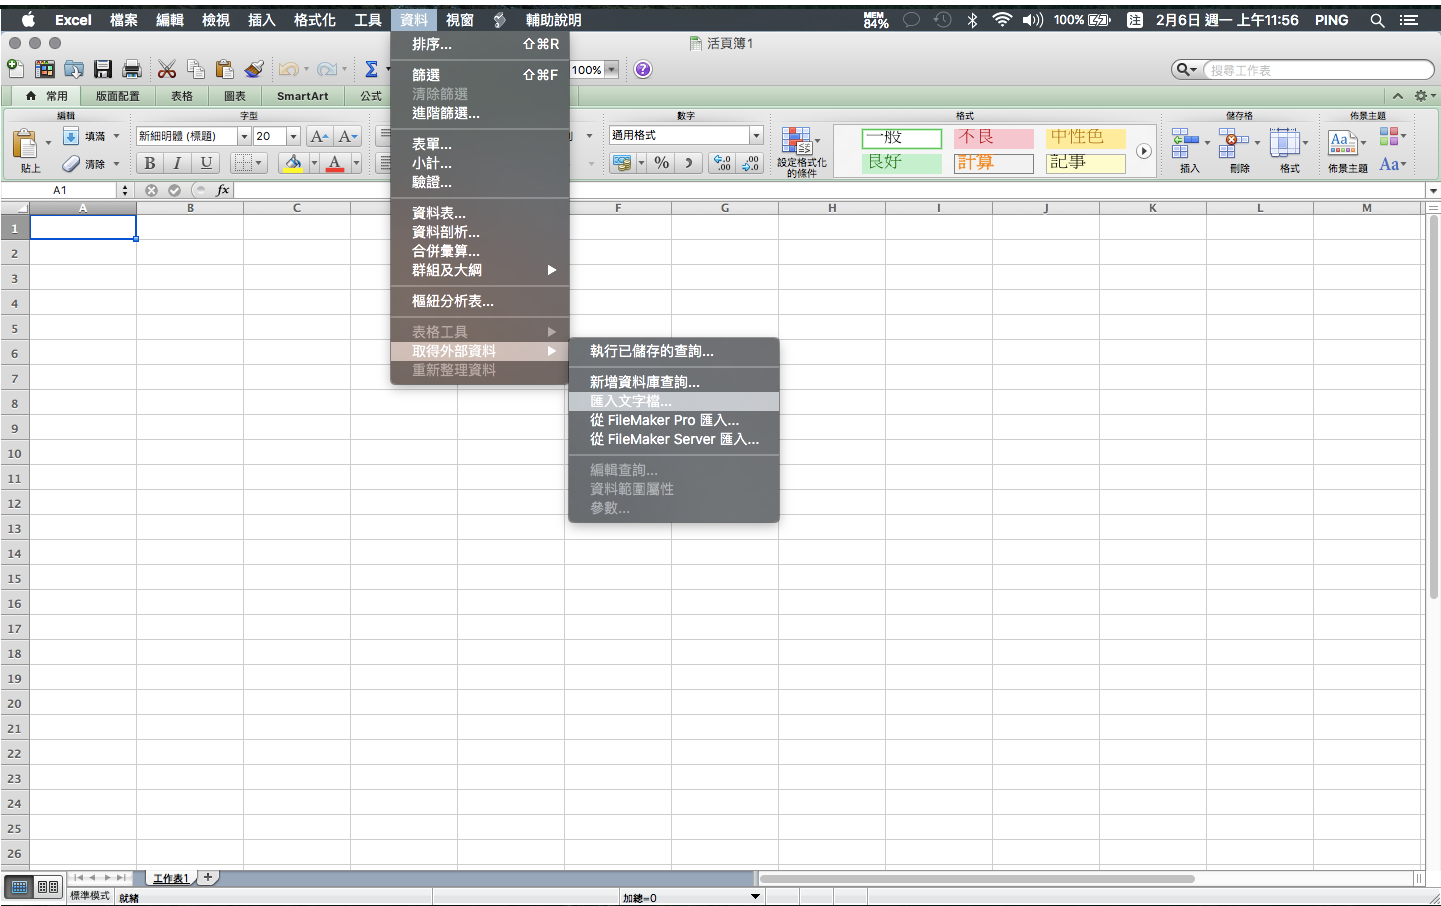The image size is (1441, 906).
Task: Collapse the ribbon with chevron
Action: click(1398, 96)
